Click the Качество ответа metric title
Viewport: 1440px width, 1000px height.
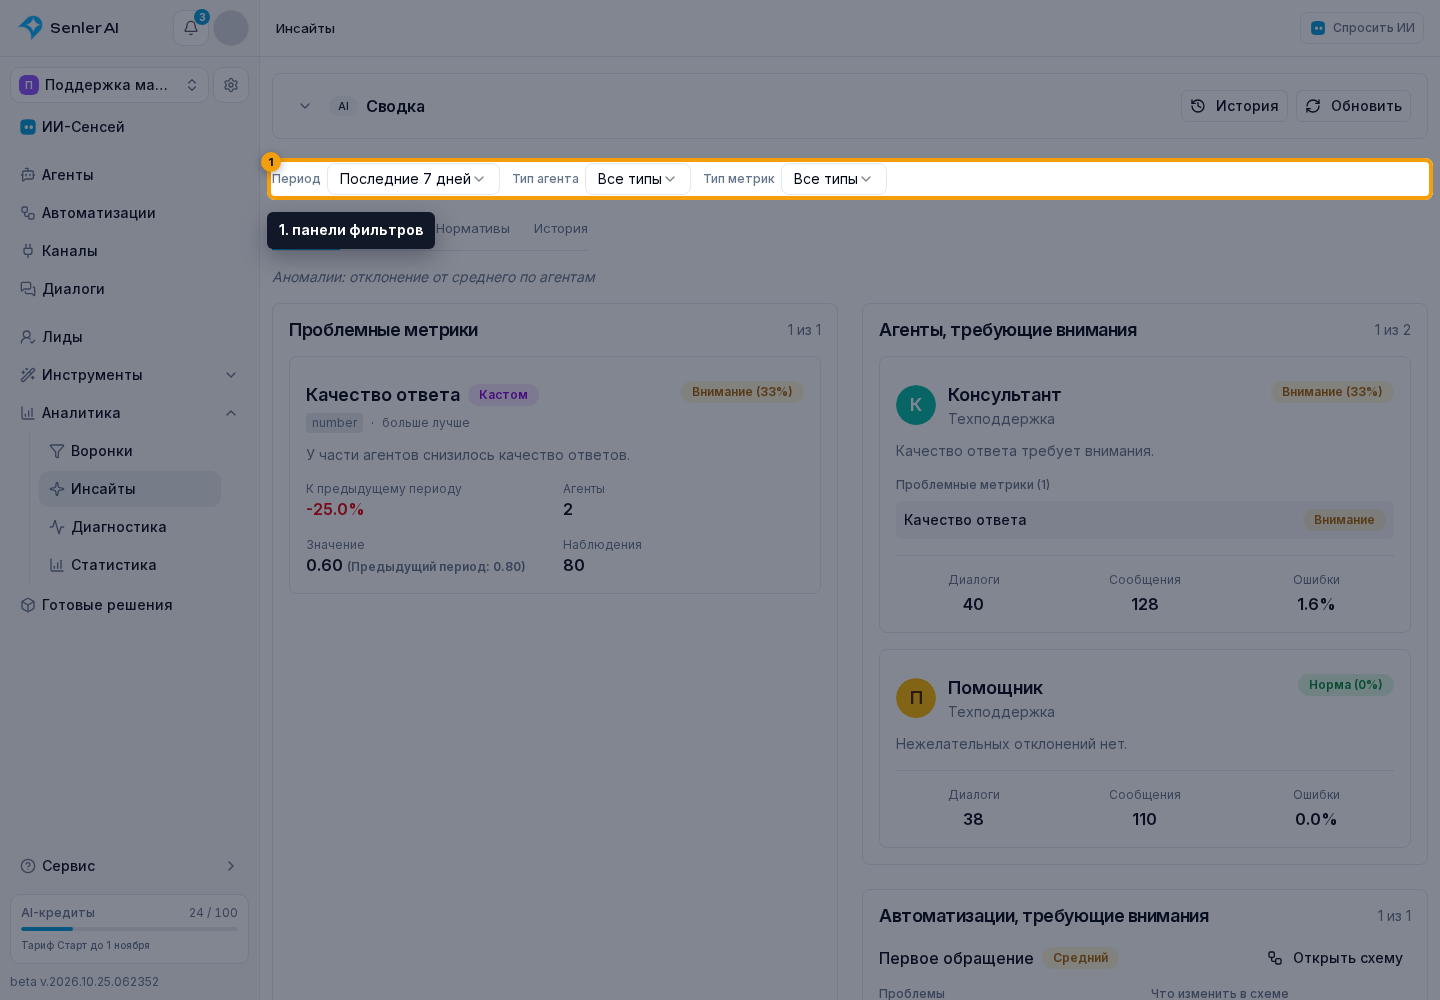(383, 395)
